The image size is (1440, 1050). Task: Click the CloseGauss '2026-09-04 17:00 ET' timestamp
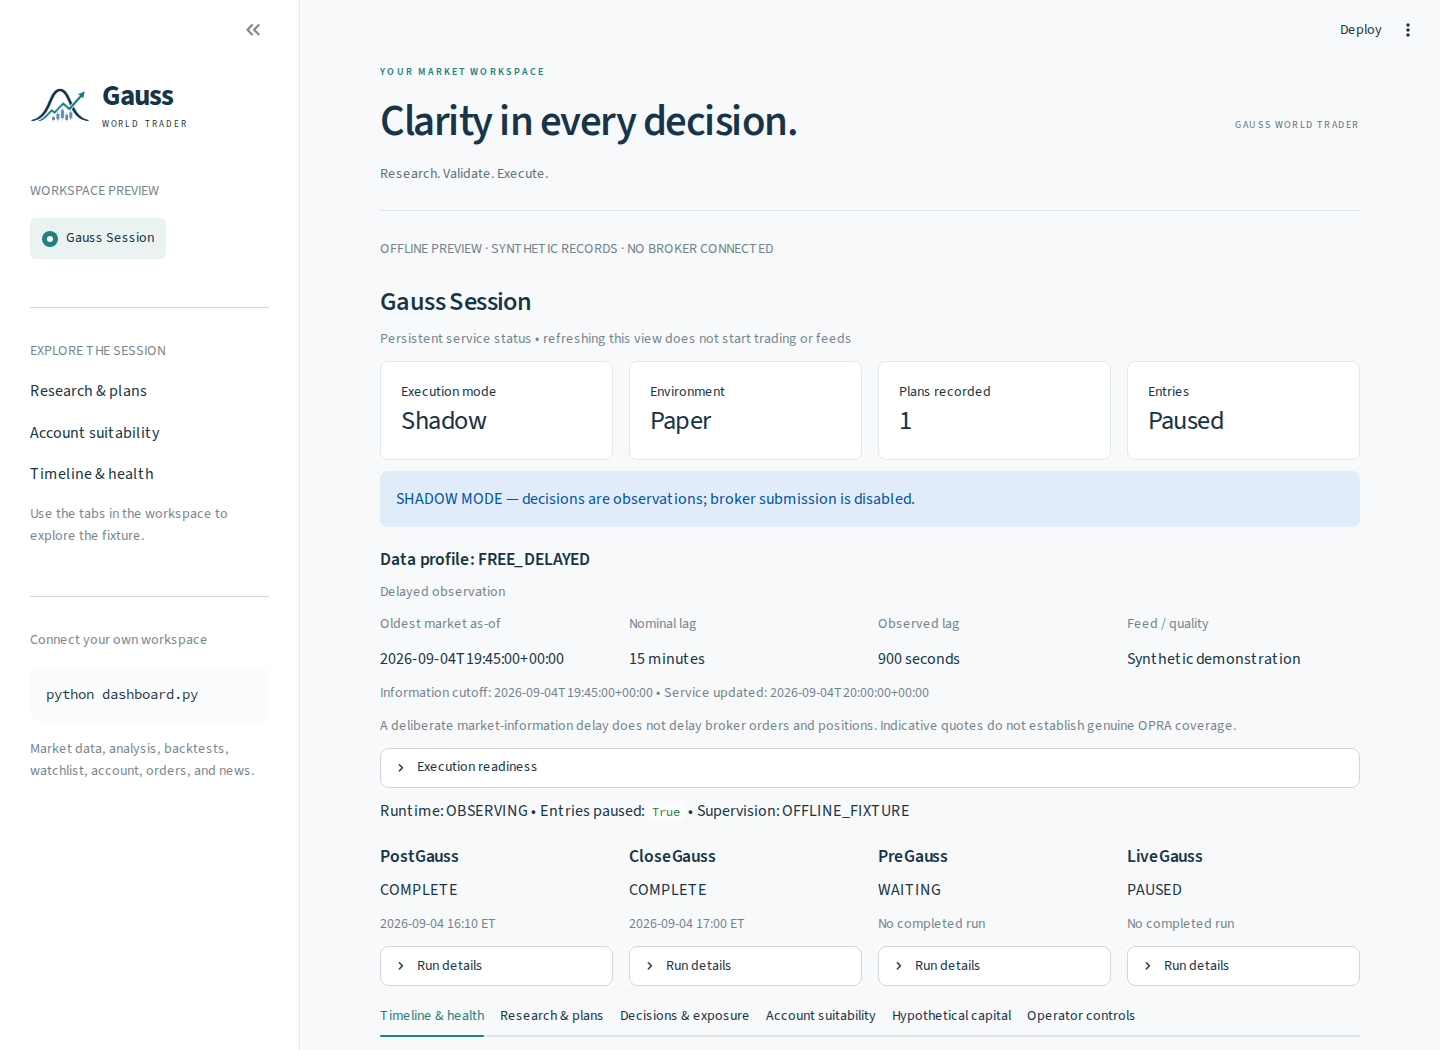coord(687,924)
